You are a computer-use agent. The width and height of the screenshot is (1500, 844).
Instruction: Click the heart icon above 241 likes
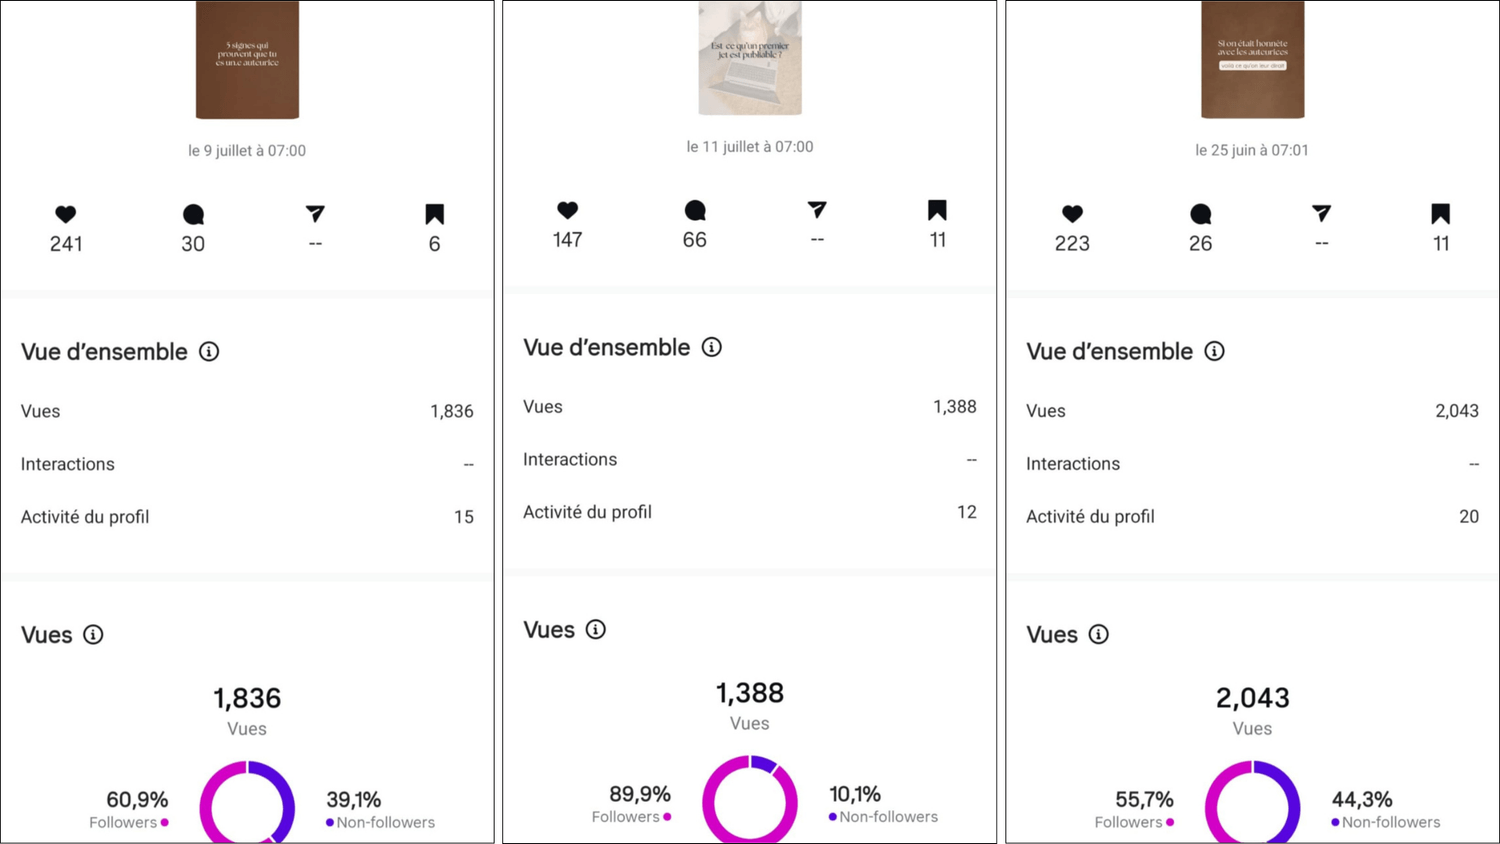tap(66, 214)
